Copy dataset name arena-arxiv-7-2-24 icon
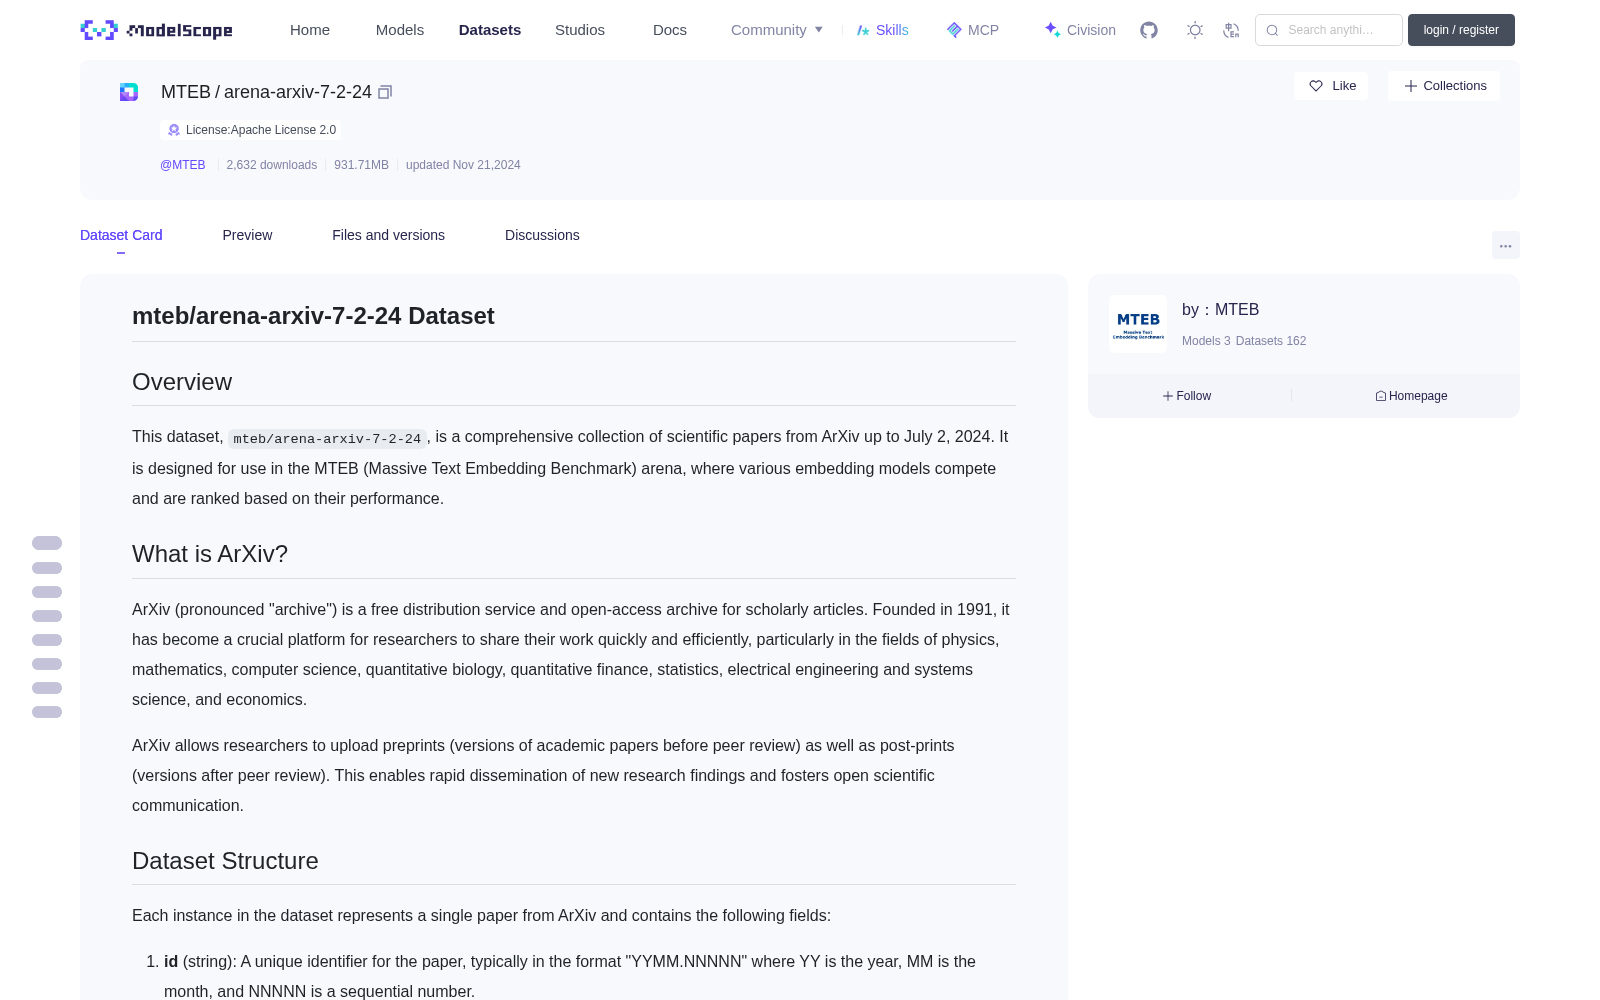This screenshot has height=1000, width=1600. coord(385,92)
